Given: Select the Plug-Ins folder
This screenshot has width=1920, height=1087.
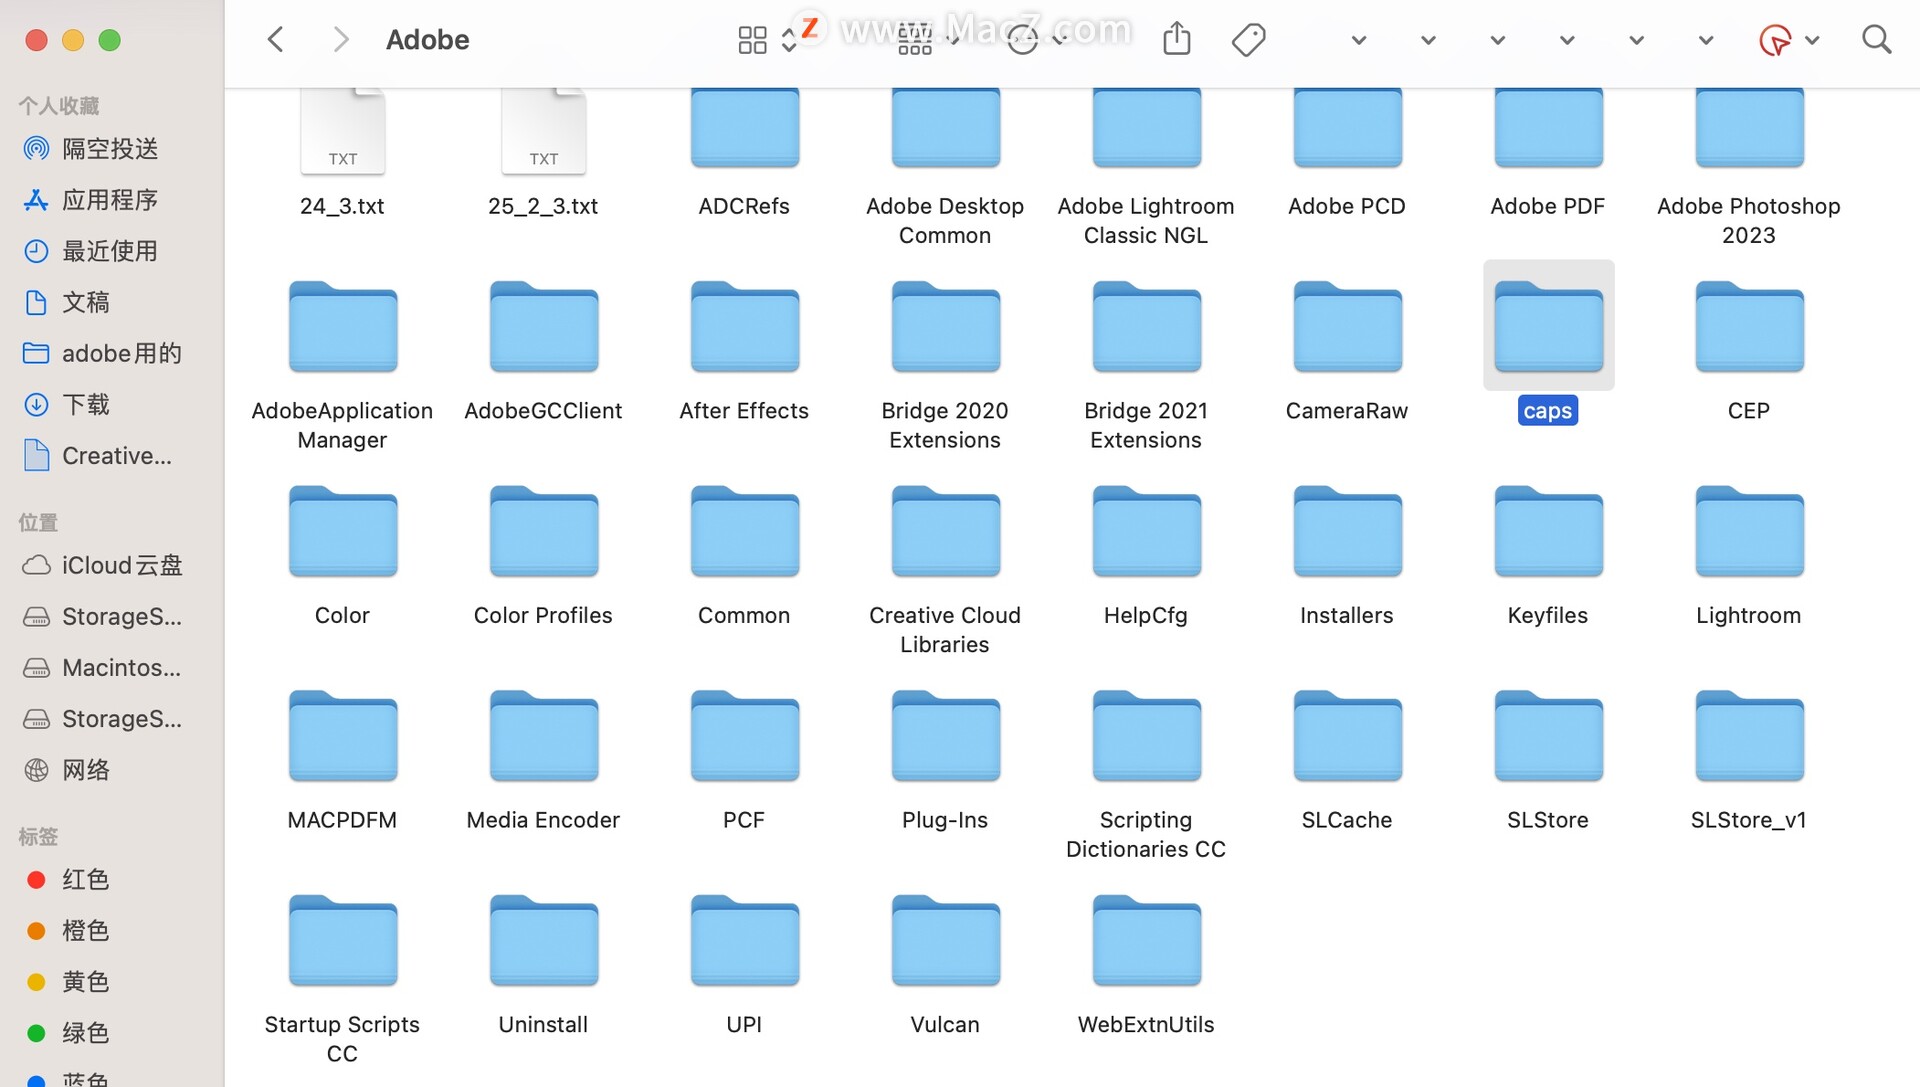Looking at the screenshot, I should pyautogui.click(x=945, y=736).
